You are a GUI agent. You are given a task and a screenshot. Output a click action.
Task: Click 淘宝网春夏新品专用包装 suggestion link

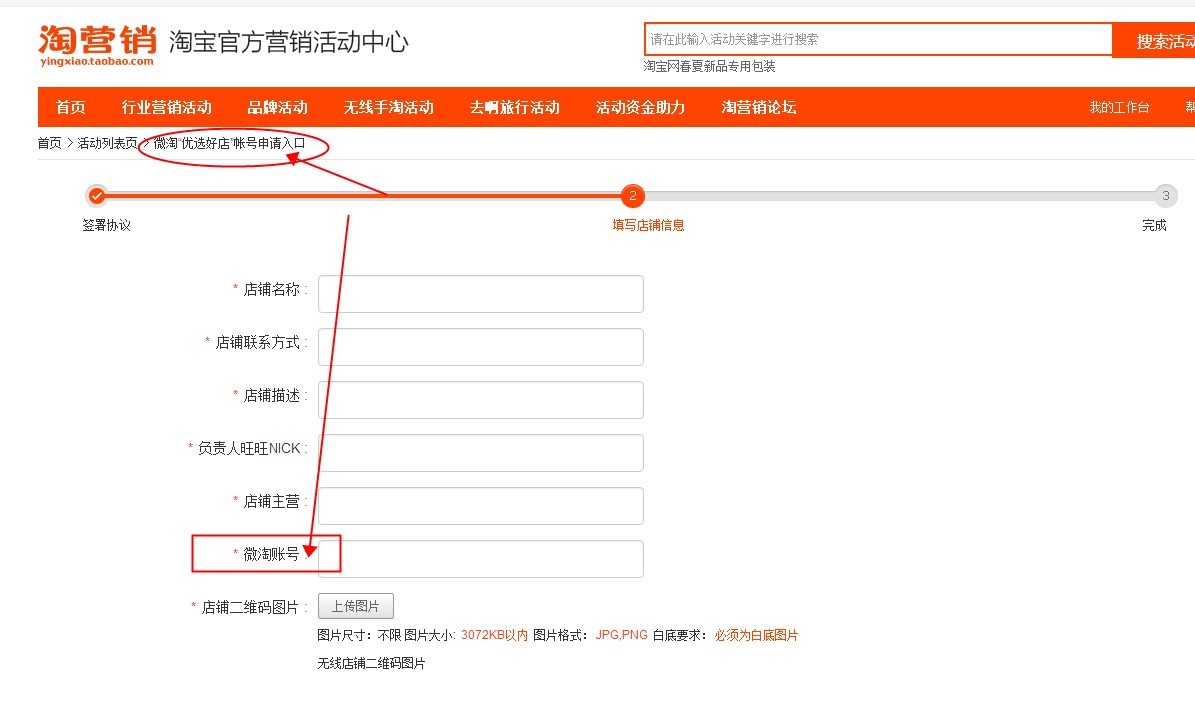[709, 66]
